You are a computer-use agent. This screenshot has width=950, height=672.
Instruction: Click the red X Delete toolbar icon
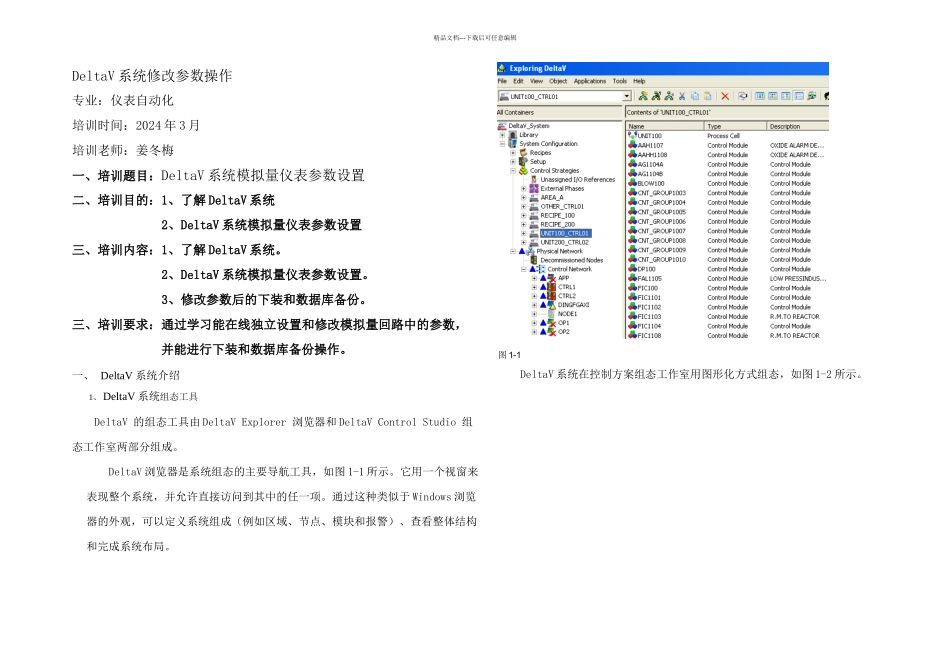(725, 96)
